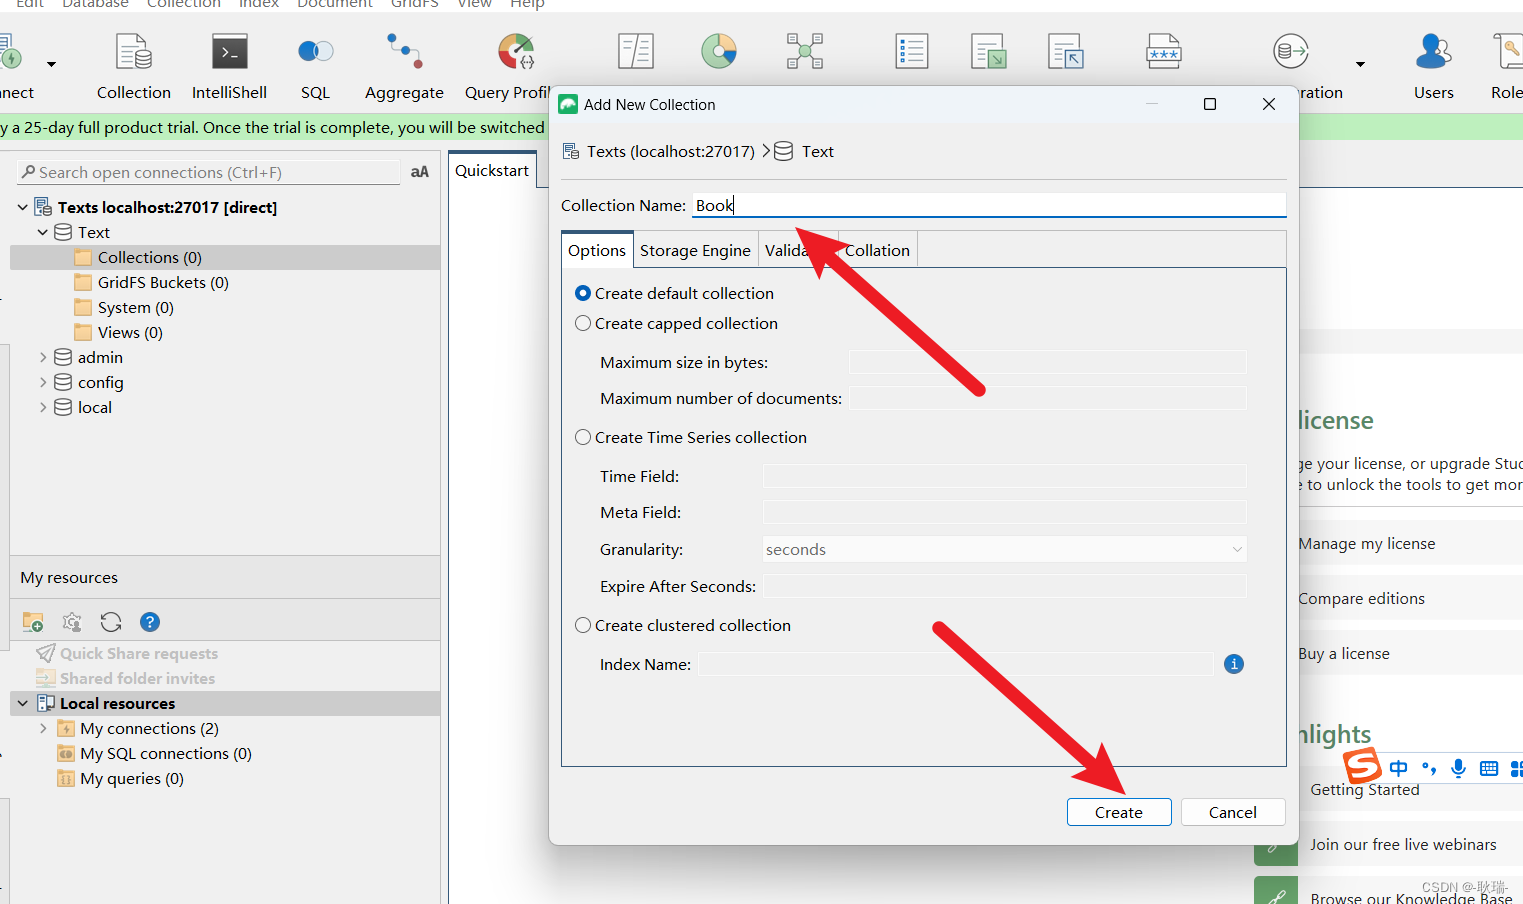Click the side-by-side compare documents icon

(636, 51)
